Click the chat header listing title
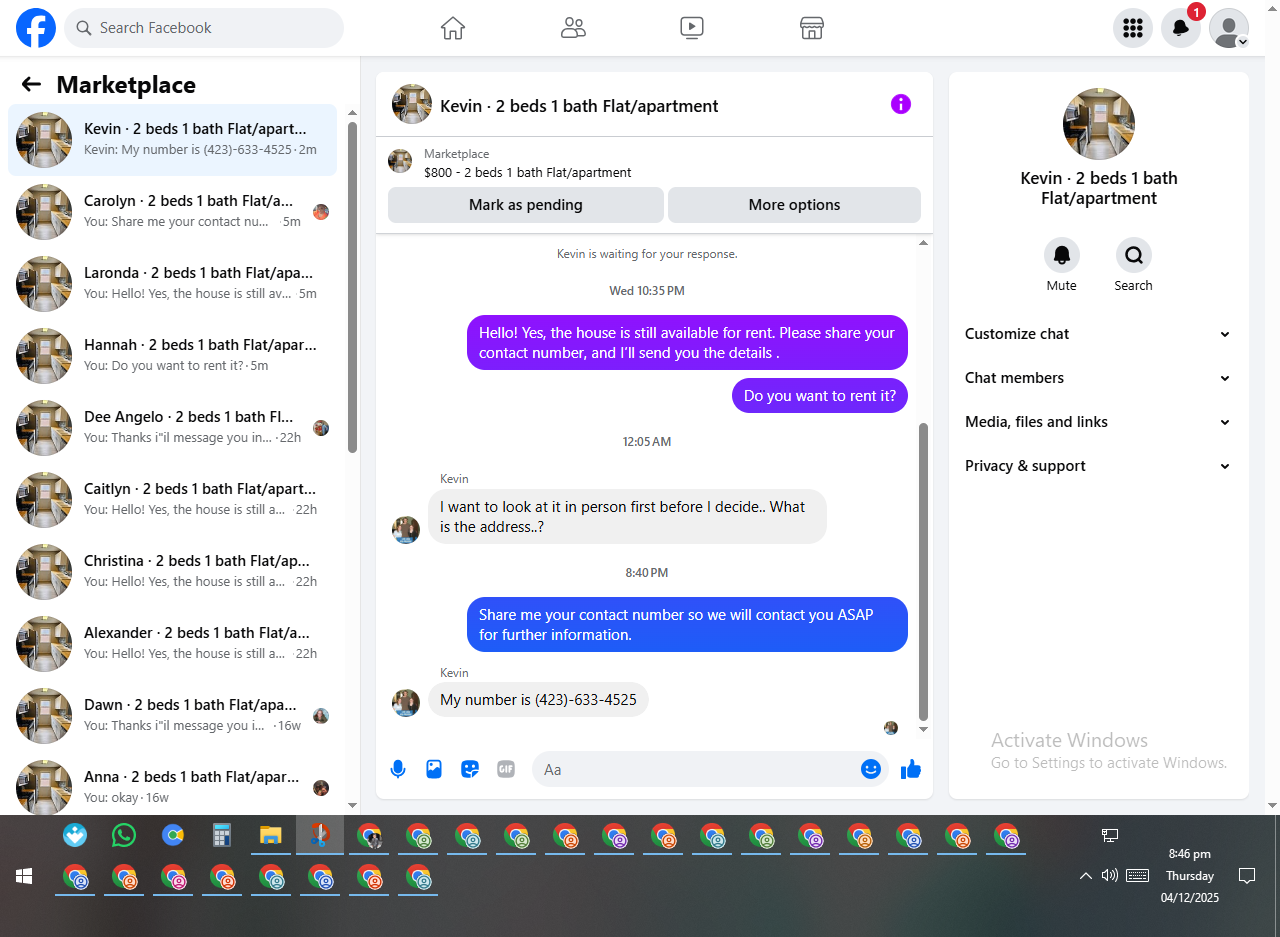This screenshot has height=937, width=1280. point(579,106)
